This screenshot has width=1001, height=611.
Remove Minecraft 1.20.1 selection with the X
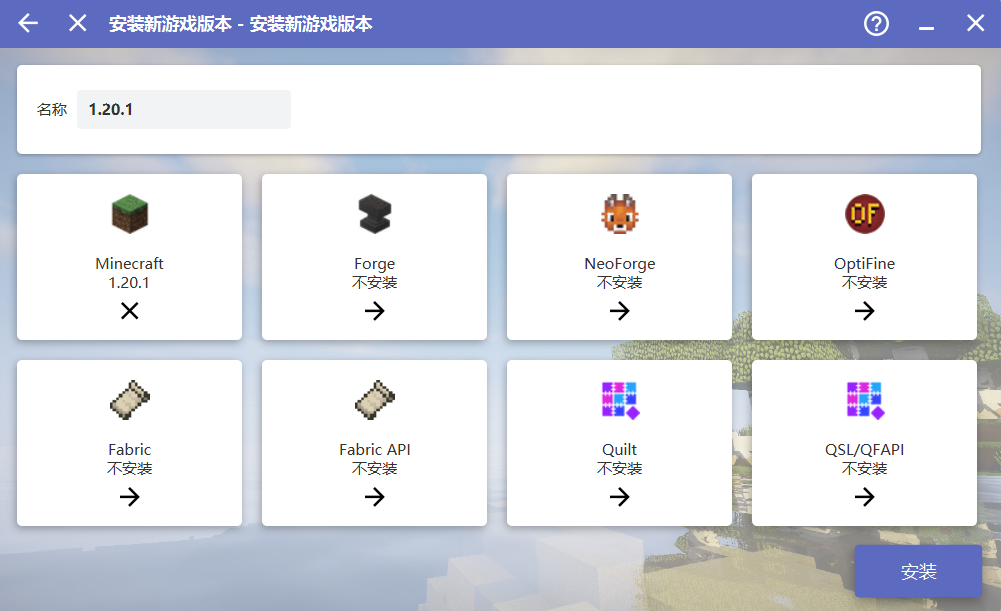tap(130, 311)
